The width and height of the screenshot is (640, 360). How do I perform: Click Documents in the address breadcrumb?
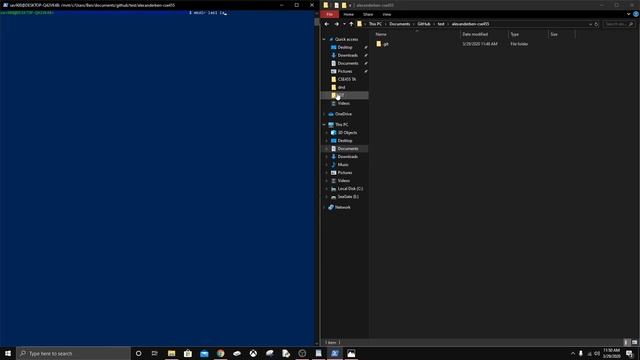399,24
